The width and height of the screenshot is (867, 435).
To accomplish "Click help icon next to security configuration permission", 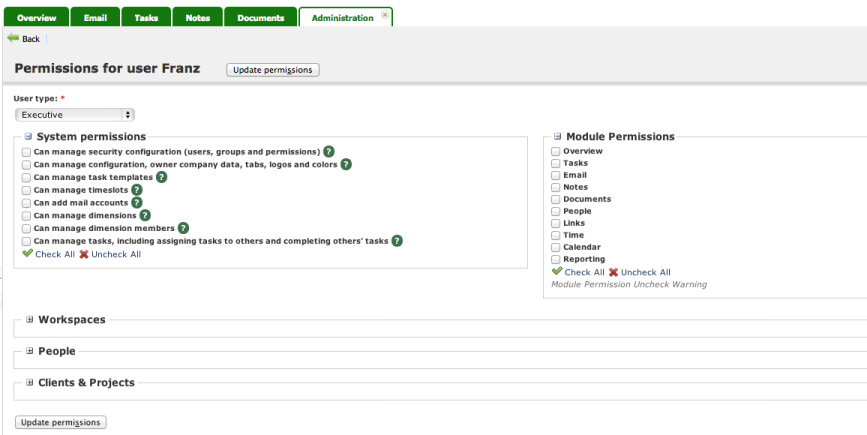I will 329,152.
